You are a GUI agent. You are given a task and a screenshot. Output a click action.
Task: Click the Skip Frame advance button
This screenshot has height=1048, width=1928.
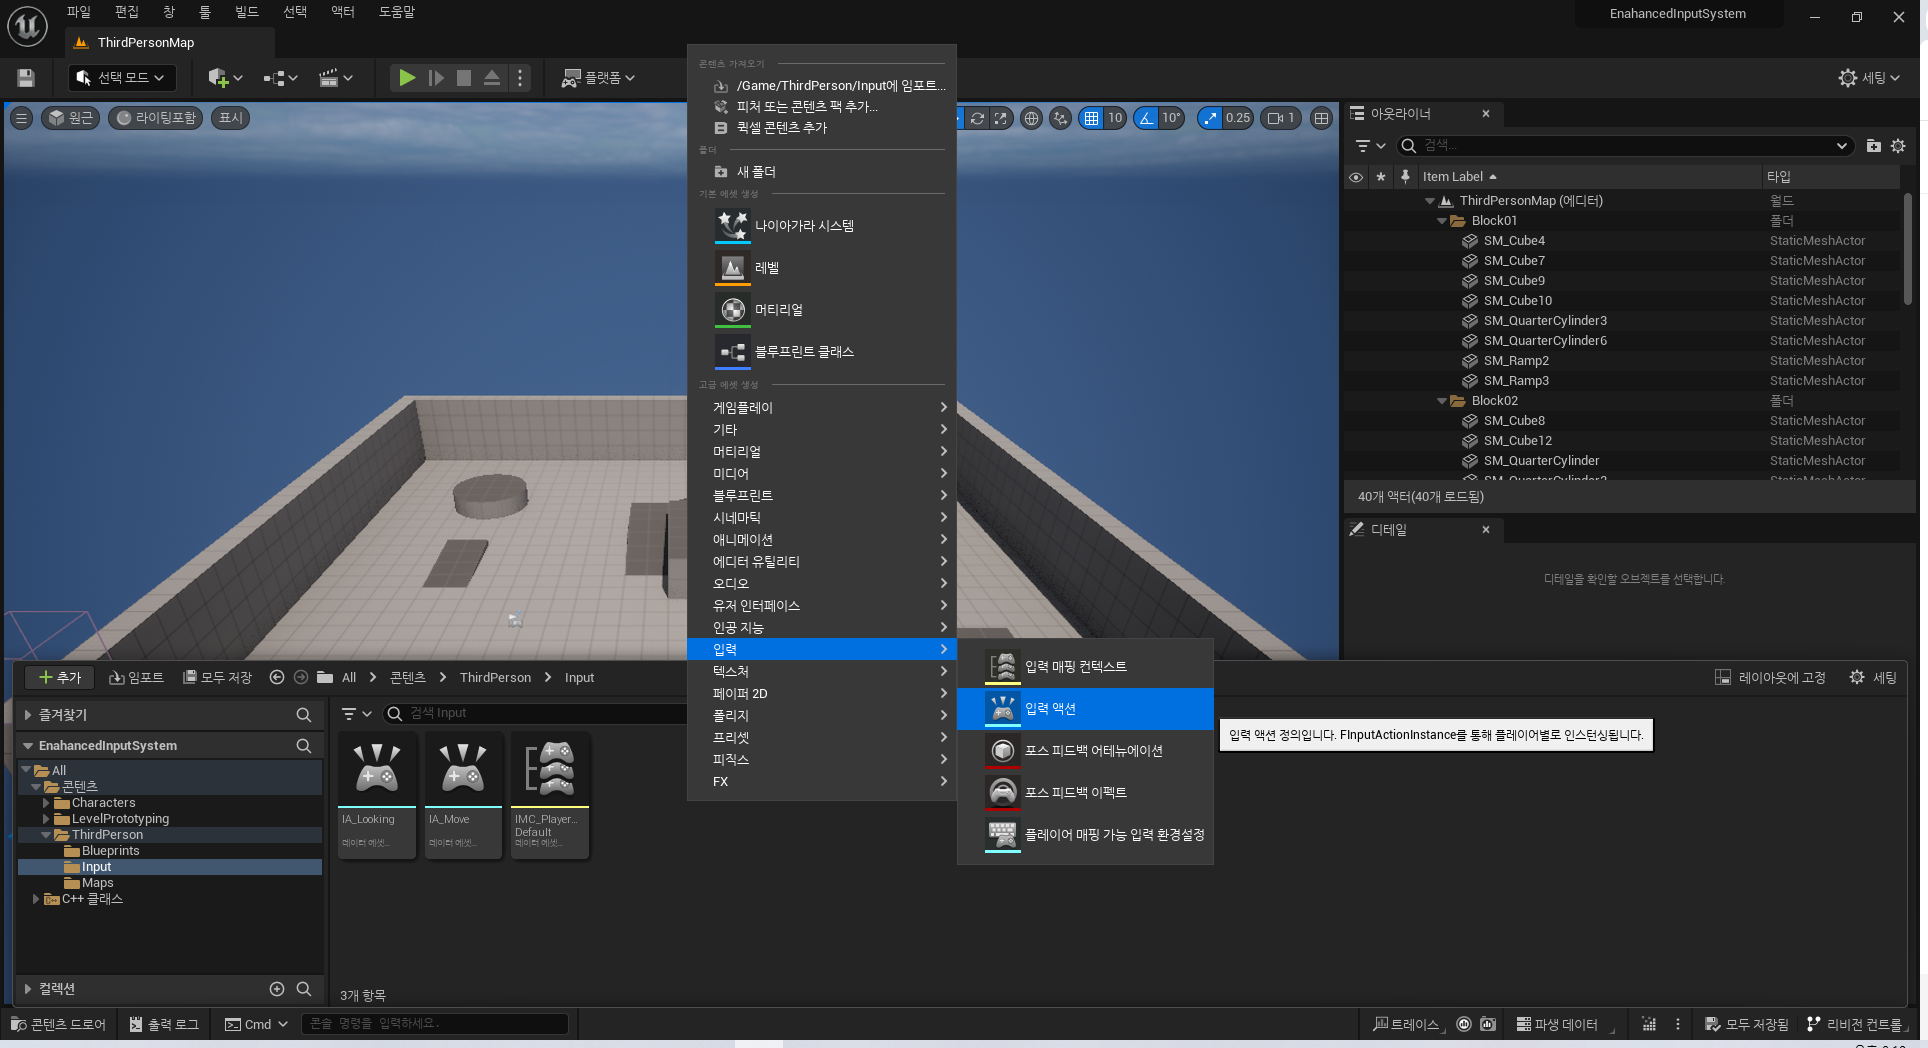(x=436, y=78)
